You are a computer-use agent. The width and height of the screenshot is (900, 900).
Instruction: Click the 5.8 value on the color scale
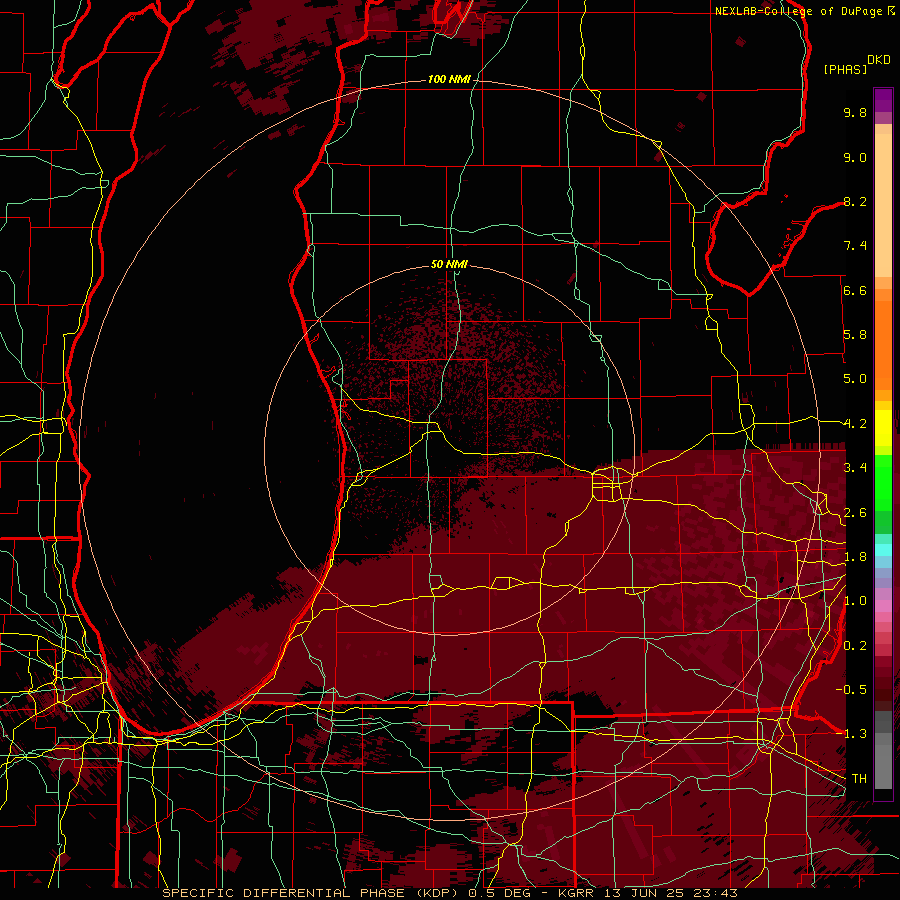[x=855, y=335]
